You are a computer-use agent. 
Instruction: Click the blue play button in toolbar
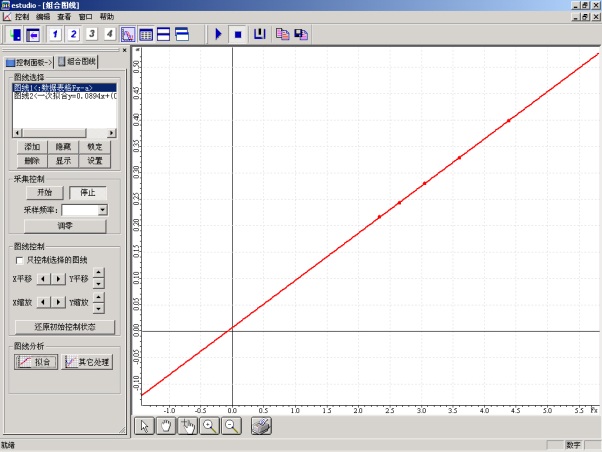coord(219,35)
